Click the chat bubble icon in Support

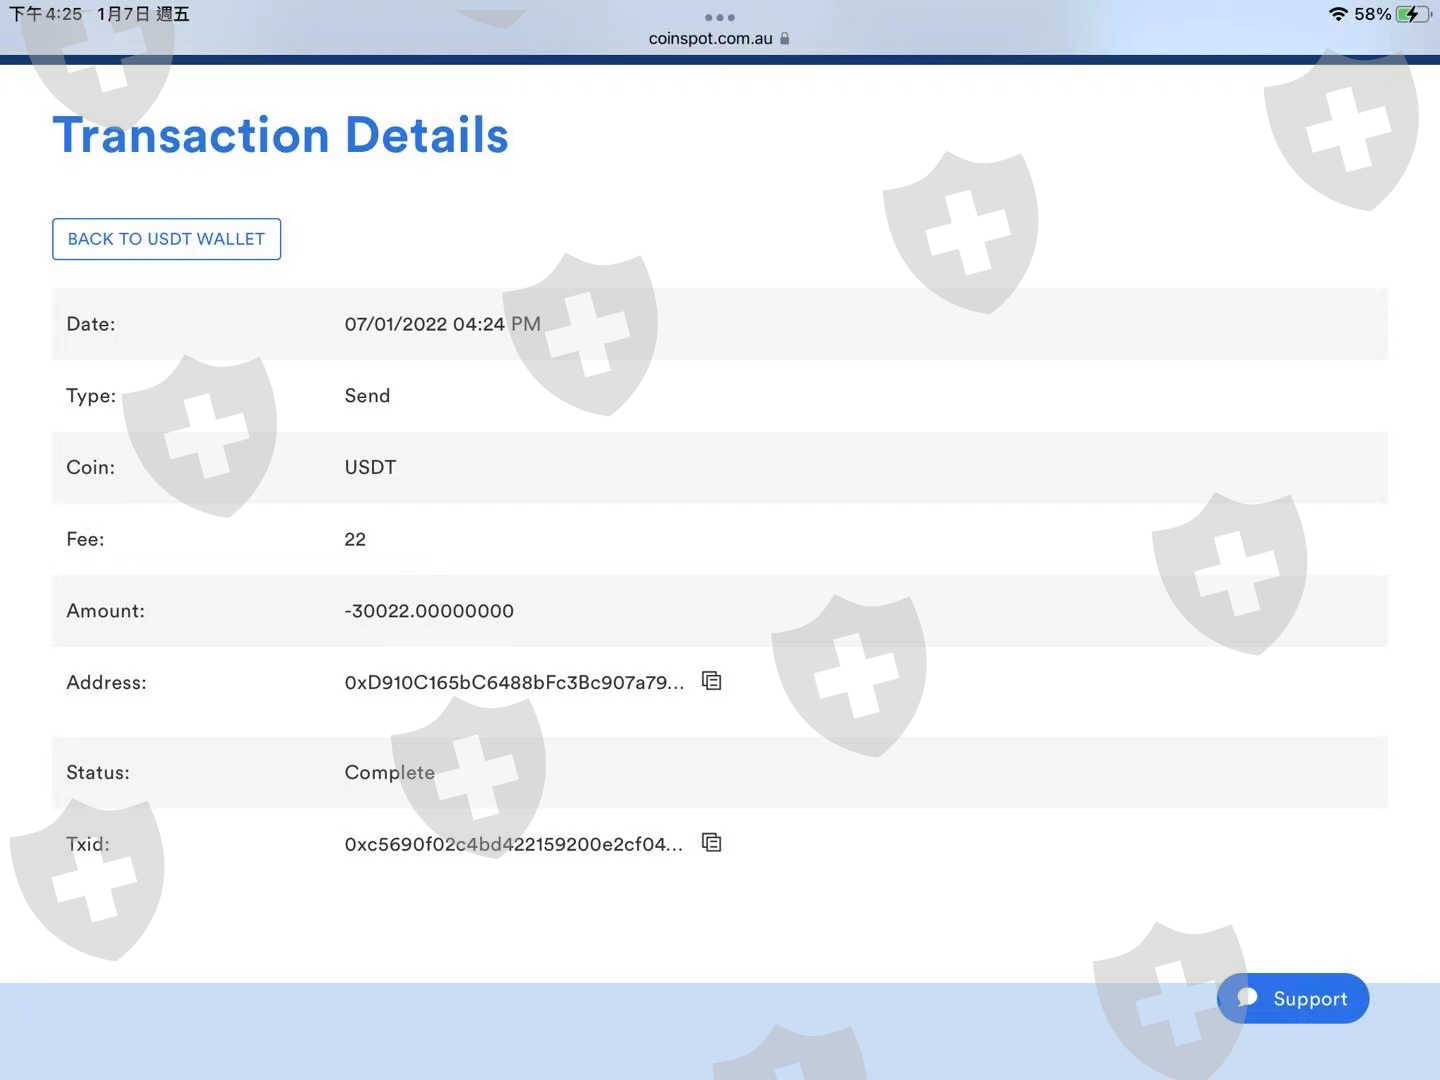1247,998
